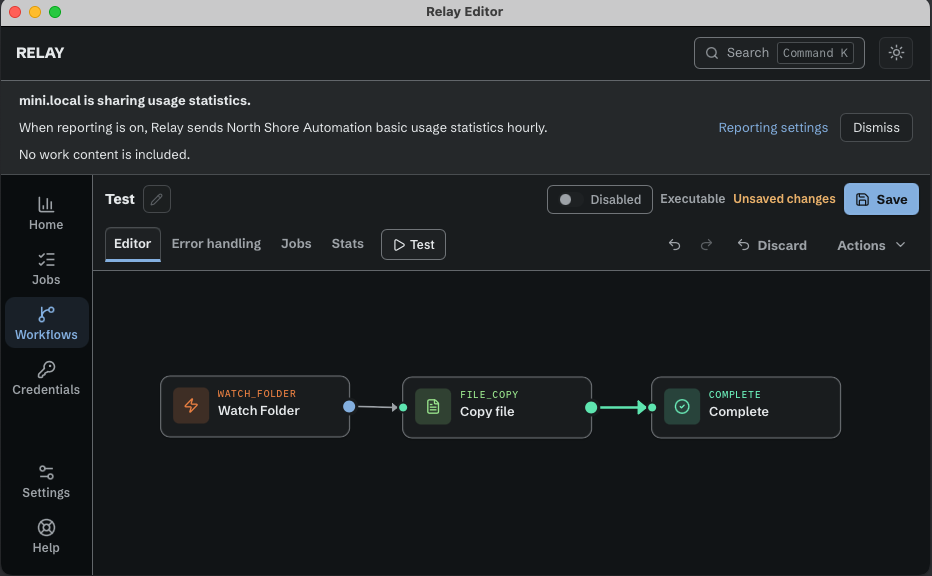Screen dimensions: 932x576
Task: Click the "No work content is included." text
Action: coord(105,155)
